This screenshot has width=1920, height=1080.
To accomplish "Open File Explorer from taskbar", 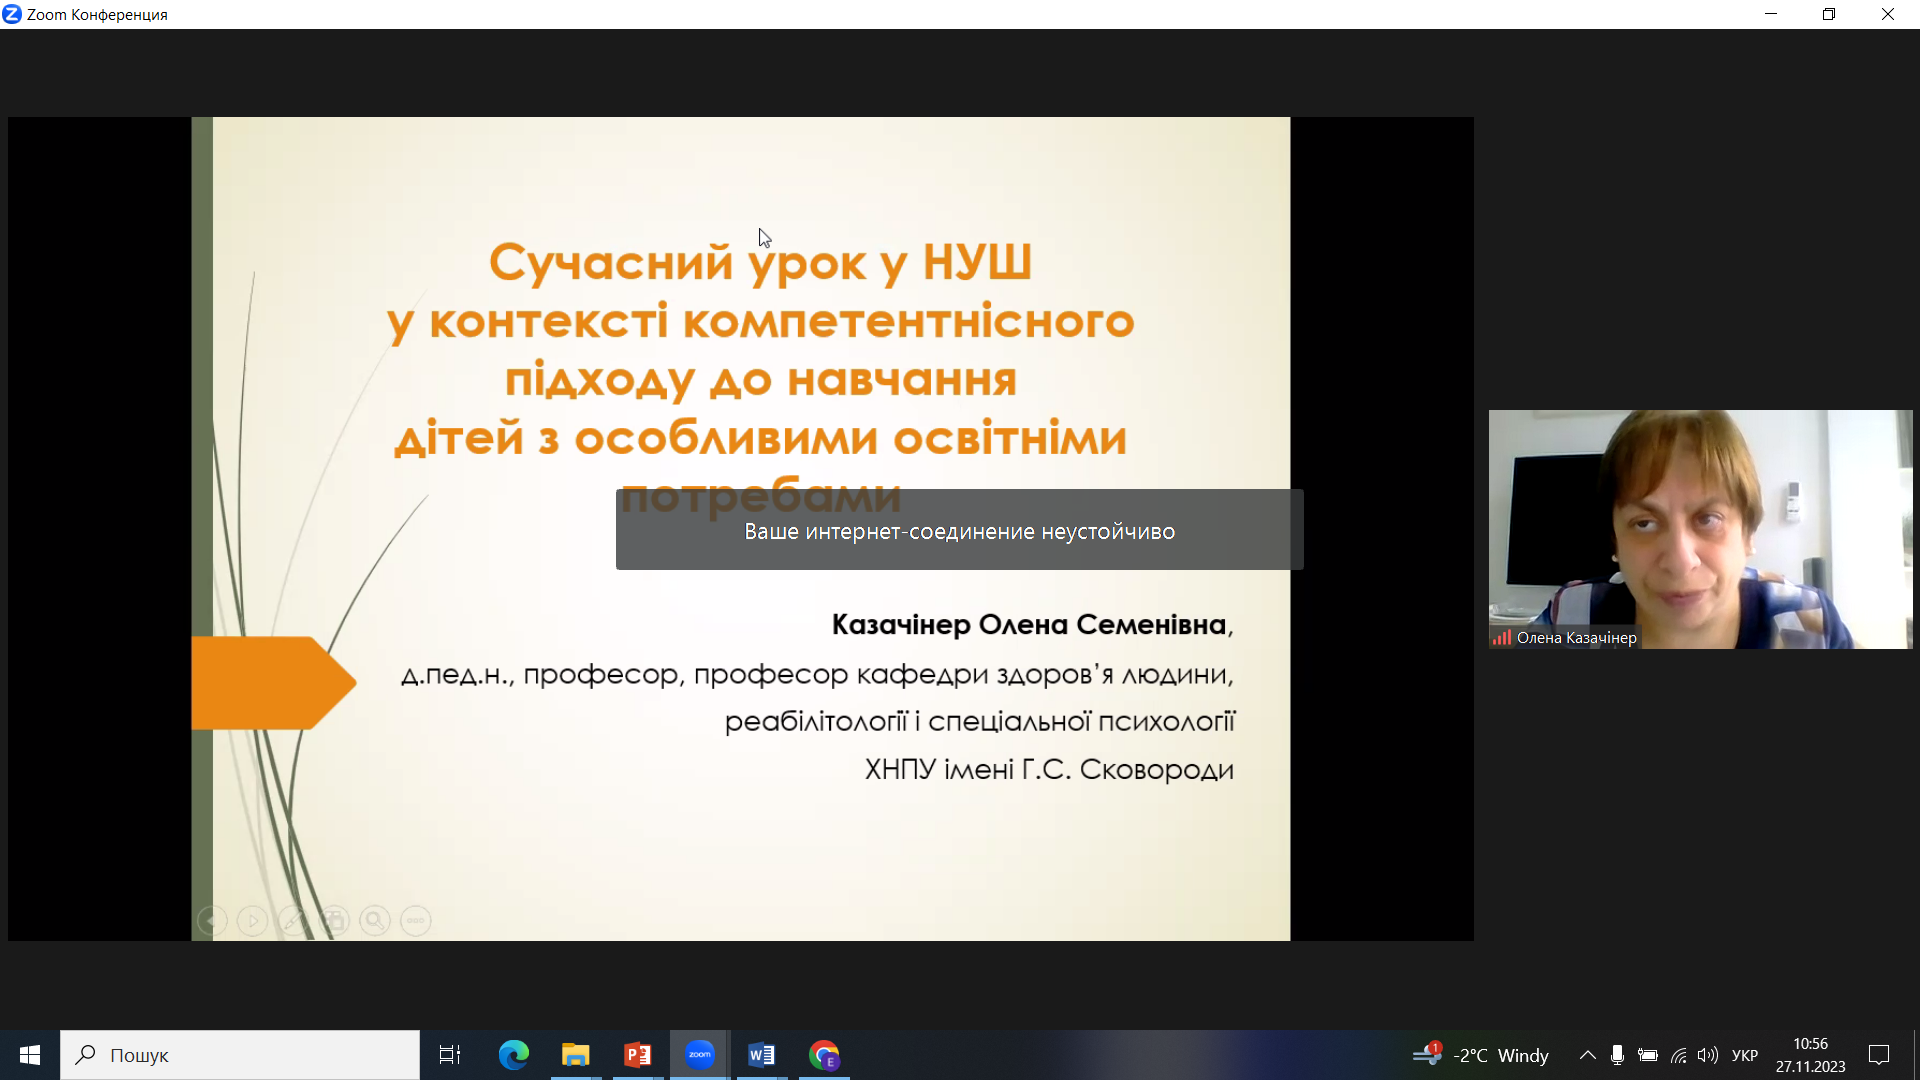I will tap(575, 1055).
